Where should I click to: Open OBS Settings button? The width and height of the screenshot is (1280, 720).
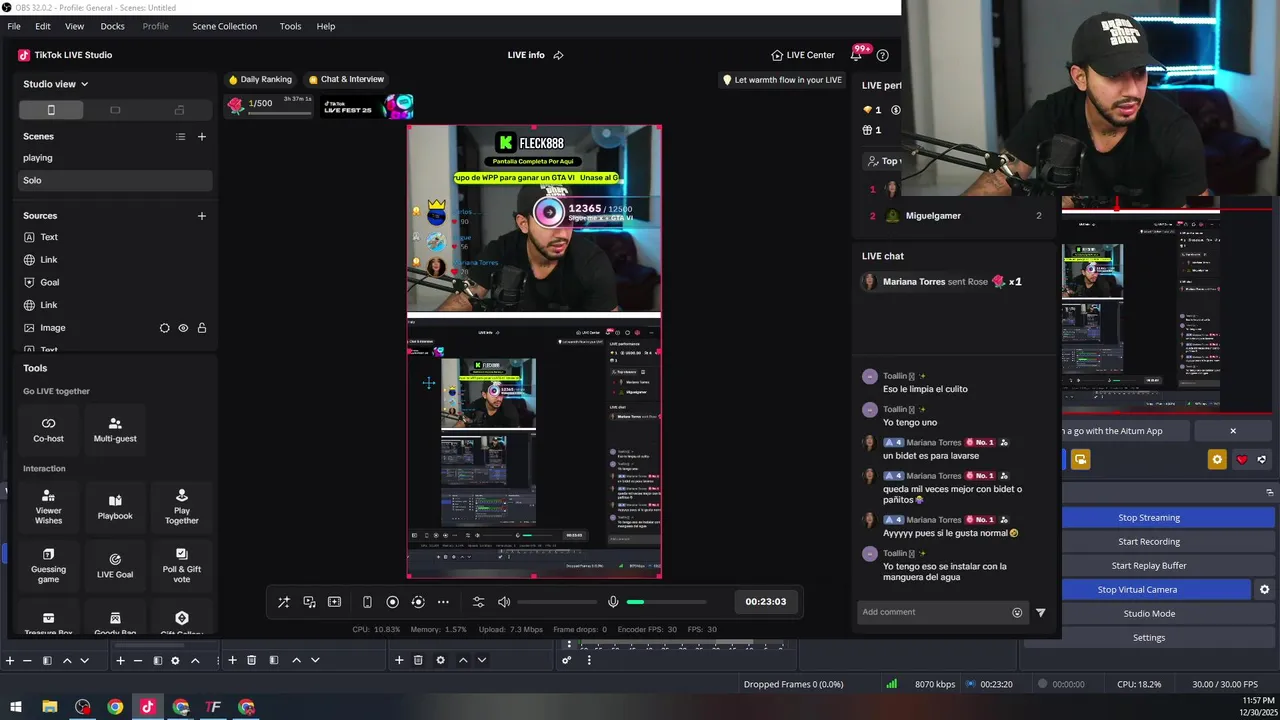(x=1149, y=638)
